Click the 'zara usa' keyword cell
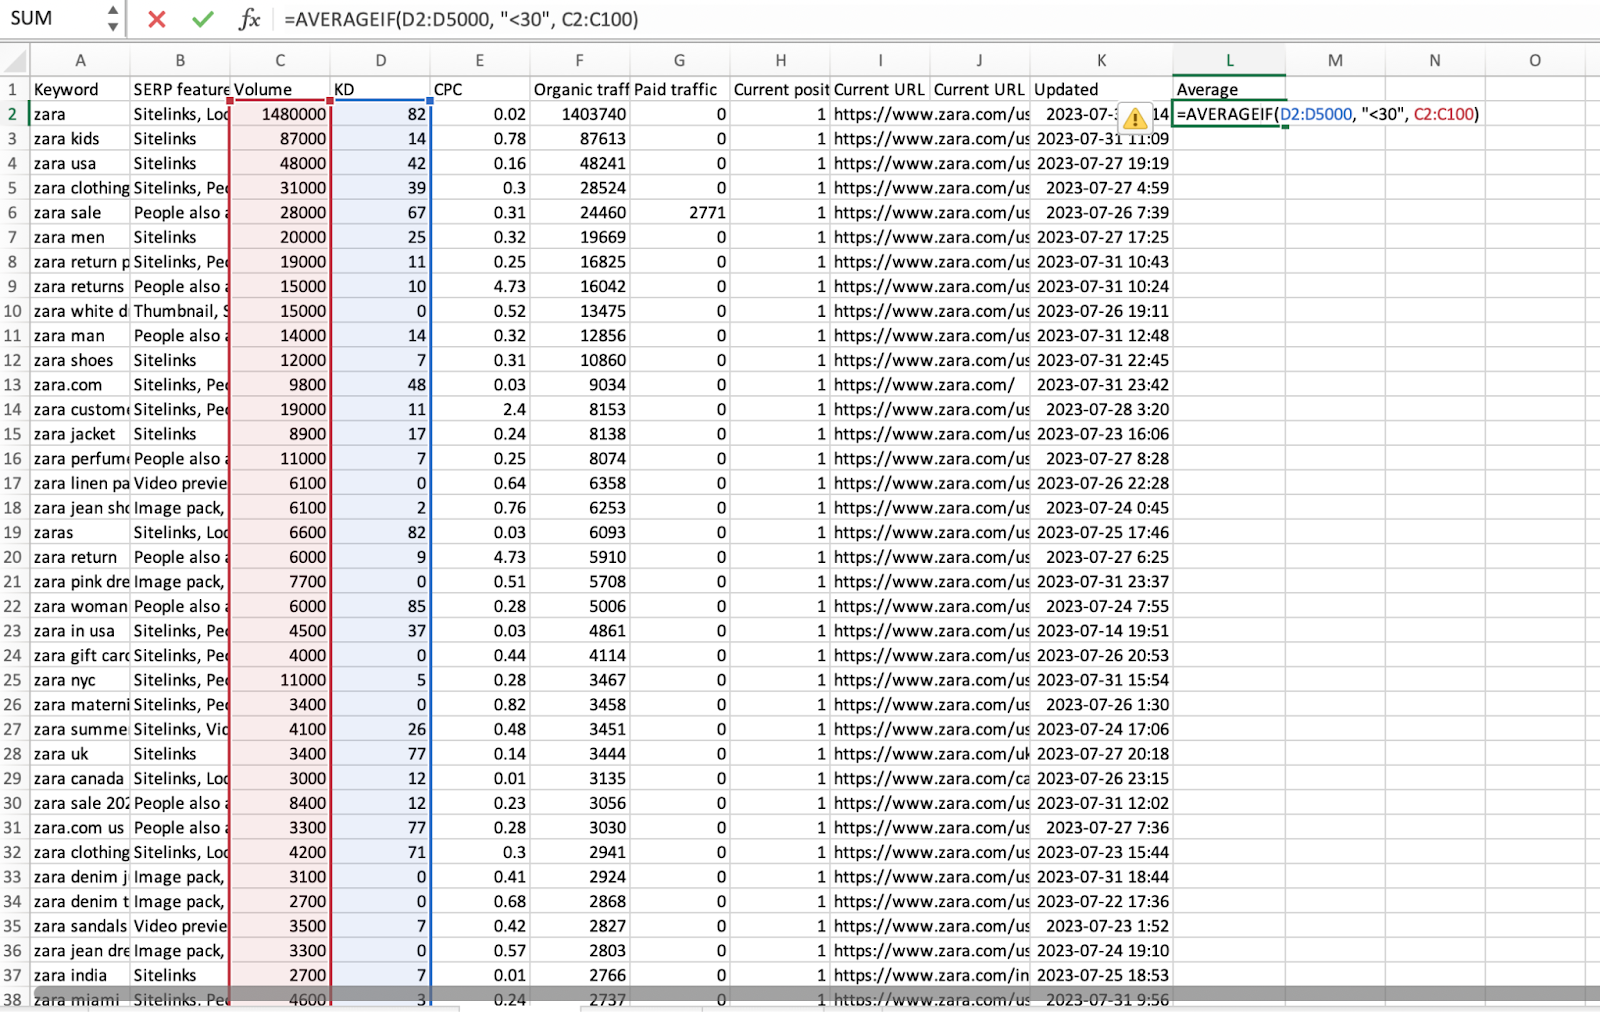This screenshot has height=1012, width=1600. pos(80,163)
